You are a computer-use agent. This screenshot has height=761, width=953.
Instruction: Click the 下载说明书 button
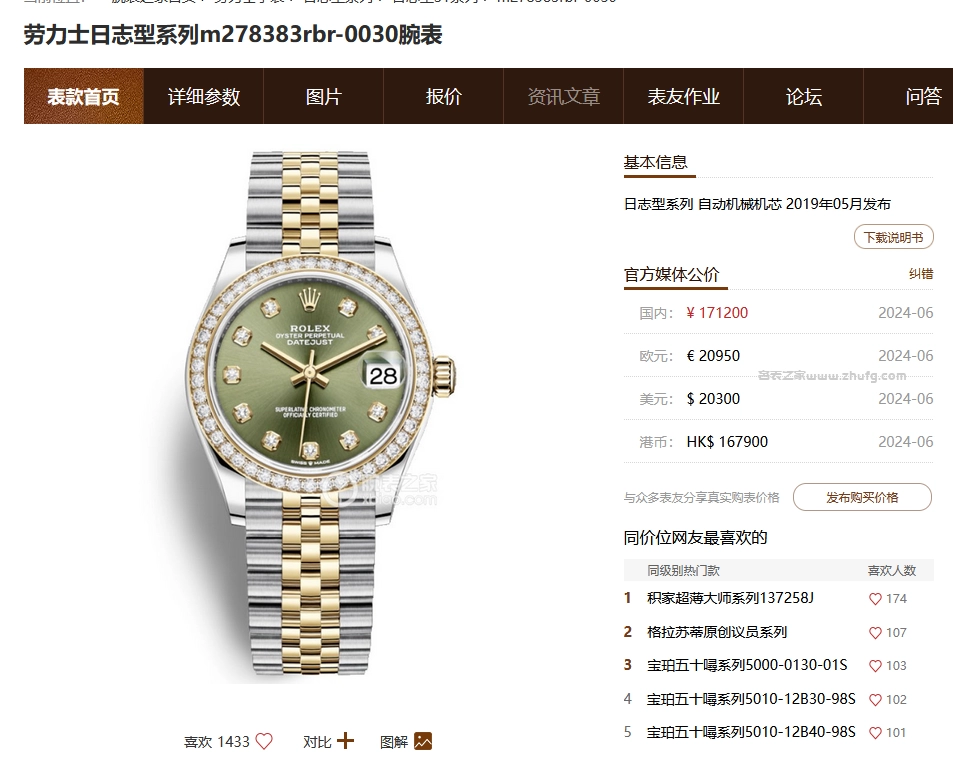(893, 237)
